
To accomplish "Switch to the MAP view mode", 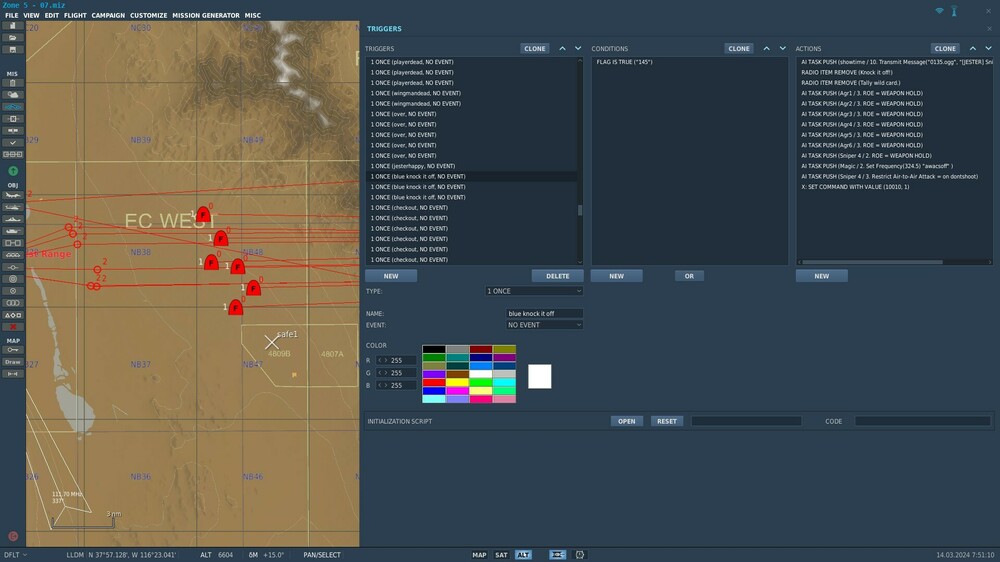I will pos(479,554).
